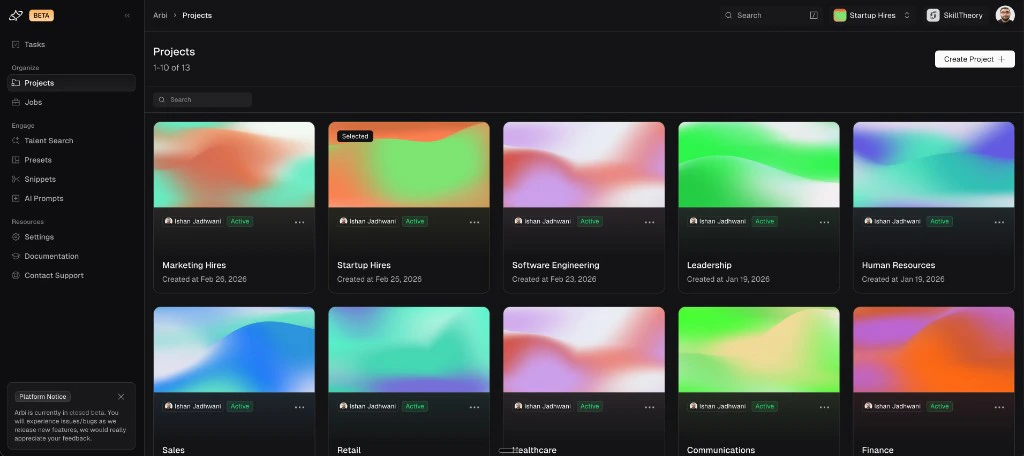Viewport: 1024px width, 456px height.
Task: Open the Startup Hires project thumbnail
Action: [x=409, y=165]
